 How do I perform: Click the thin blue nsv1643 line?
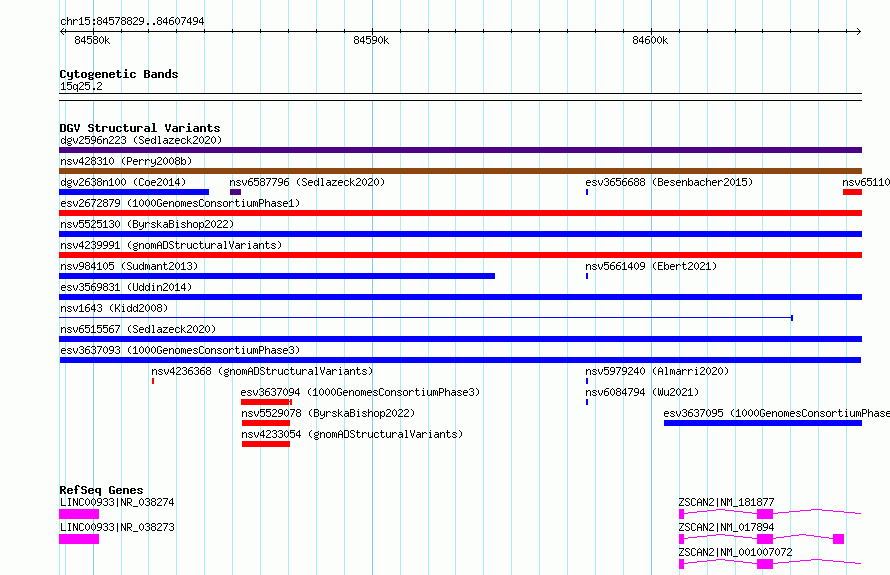click(x=426, y=318)
